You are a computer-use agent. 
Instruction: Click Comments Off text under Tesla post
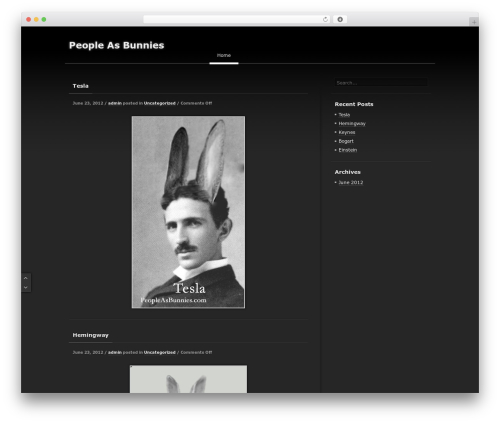pyautogui.click(x=196, y=103)
